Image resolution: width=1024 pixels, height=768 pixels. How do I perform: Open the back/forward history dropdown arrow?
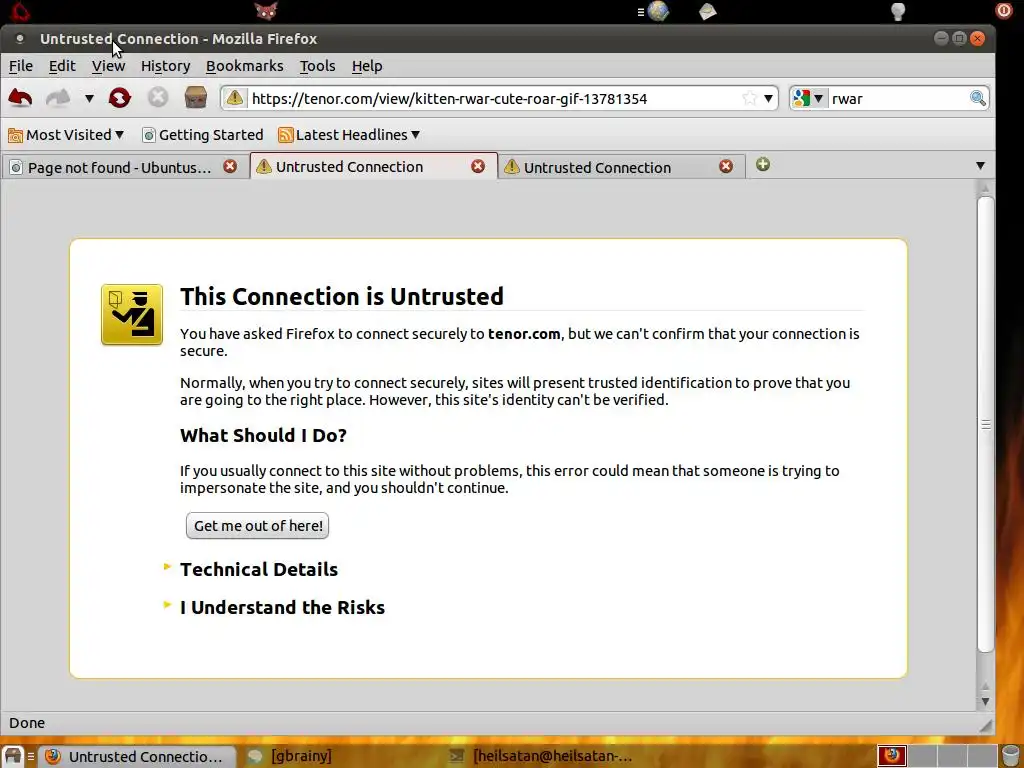tap(89, 99)
